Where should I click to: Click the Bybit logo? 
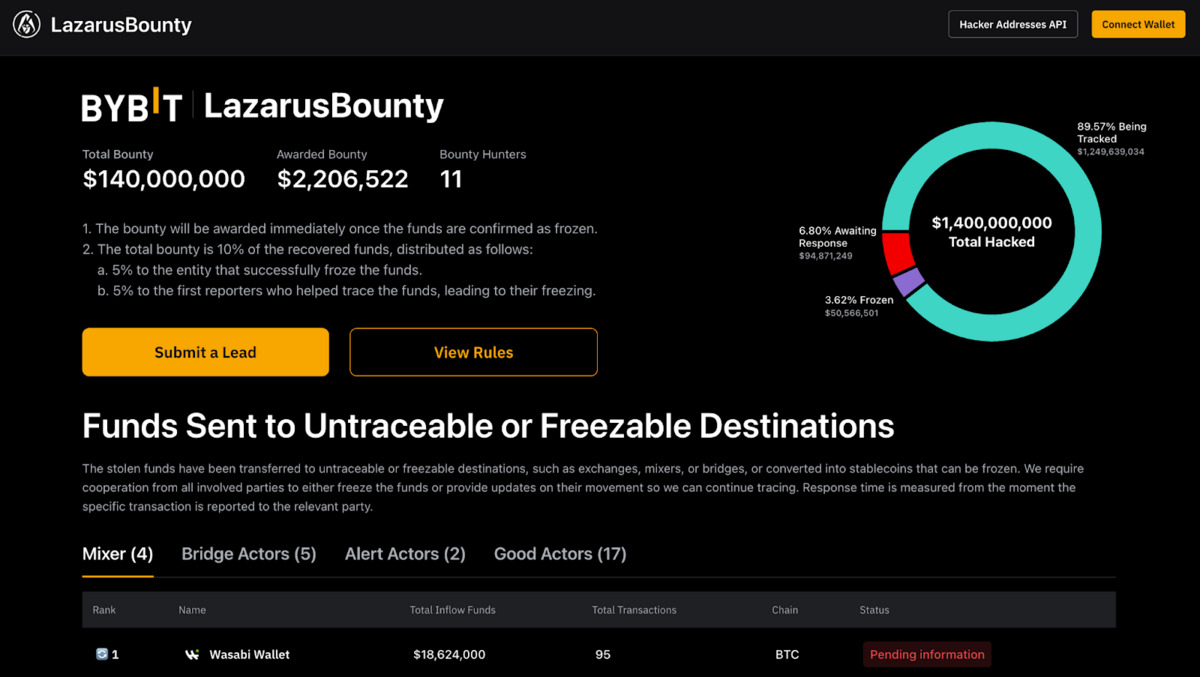131,106
